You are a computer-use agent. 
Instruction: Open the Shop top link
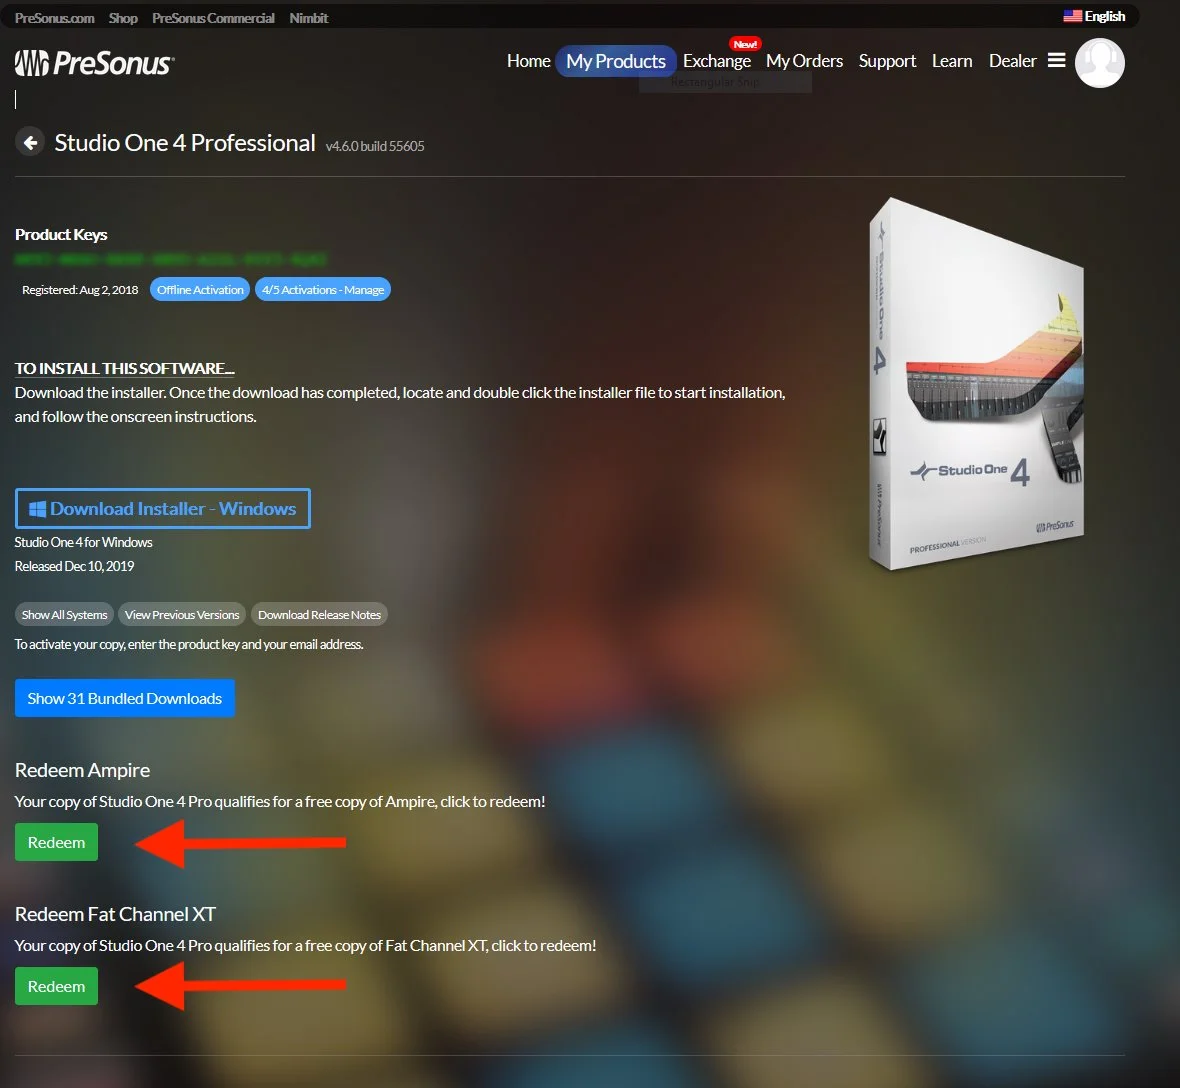123,18
